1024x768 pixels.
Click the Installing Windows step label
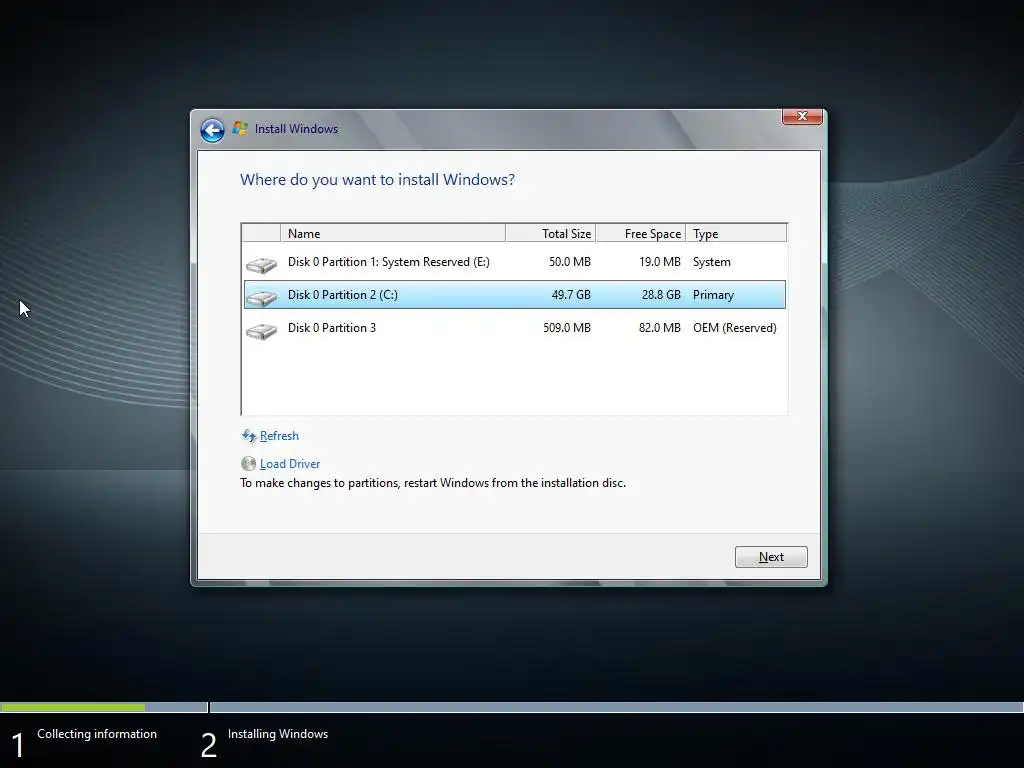278,734
